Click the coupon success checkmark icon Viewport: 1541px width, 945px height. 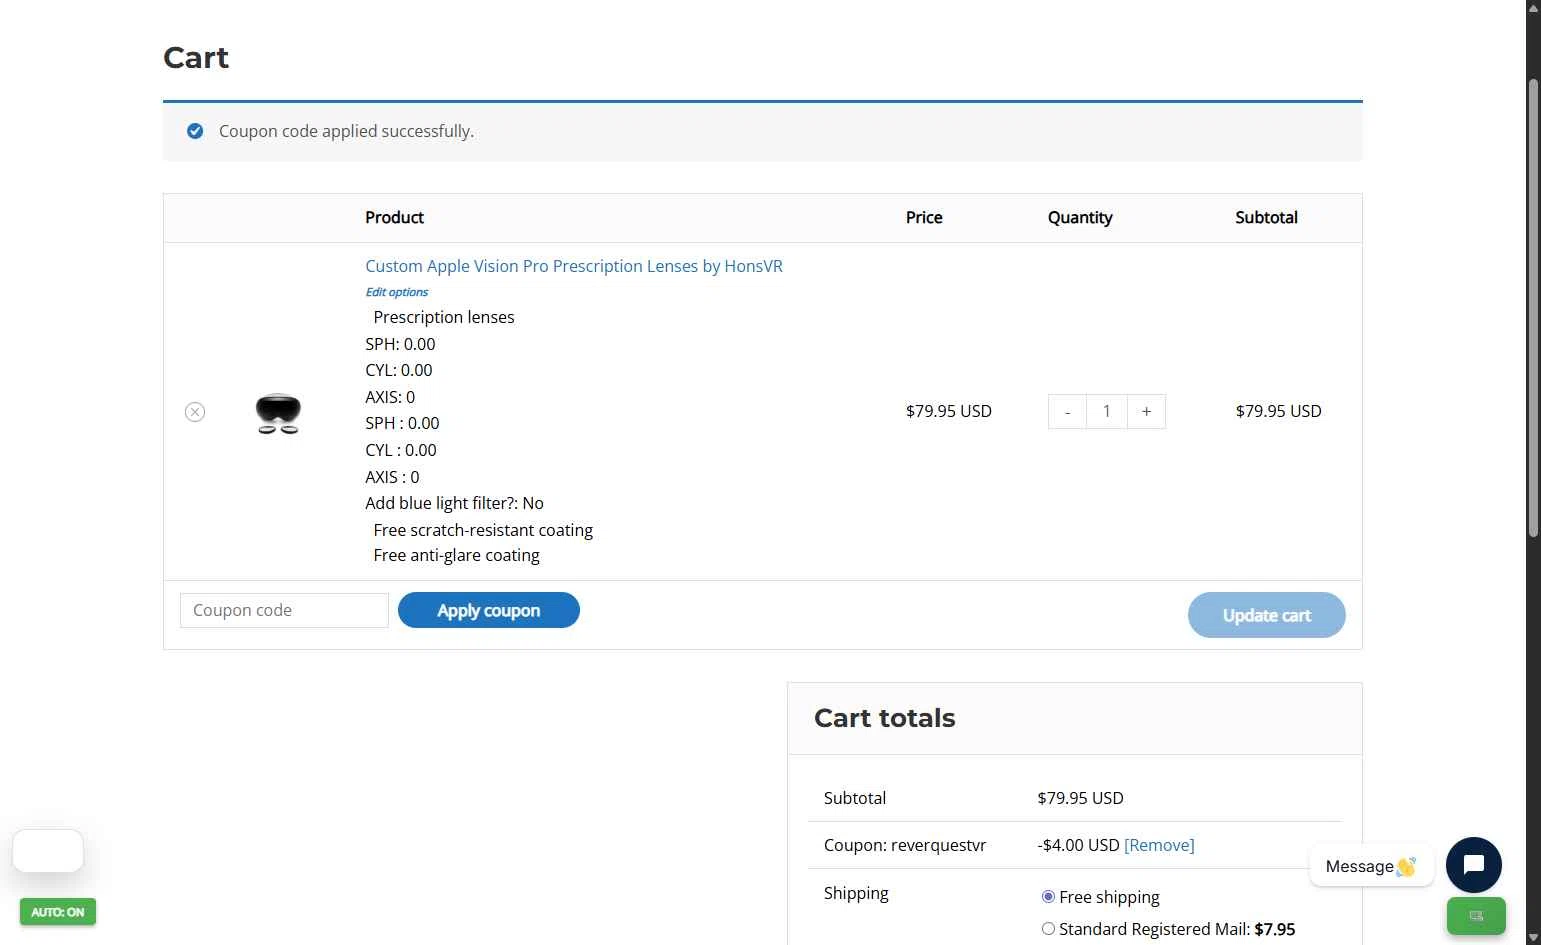195,131
